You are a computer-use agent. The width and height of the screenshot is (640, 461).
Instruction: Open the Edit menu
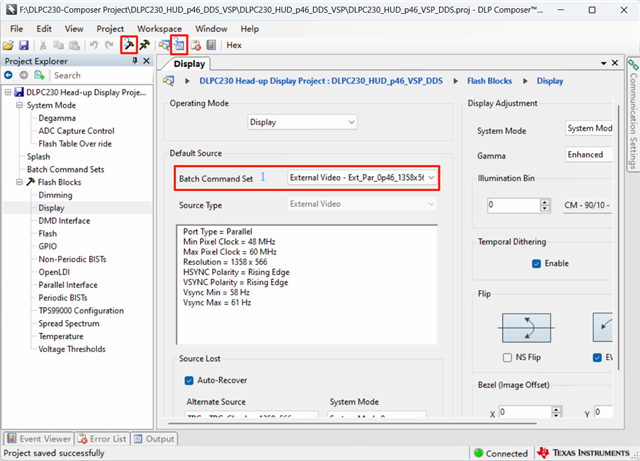click(x=44, y=29)
